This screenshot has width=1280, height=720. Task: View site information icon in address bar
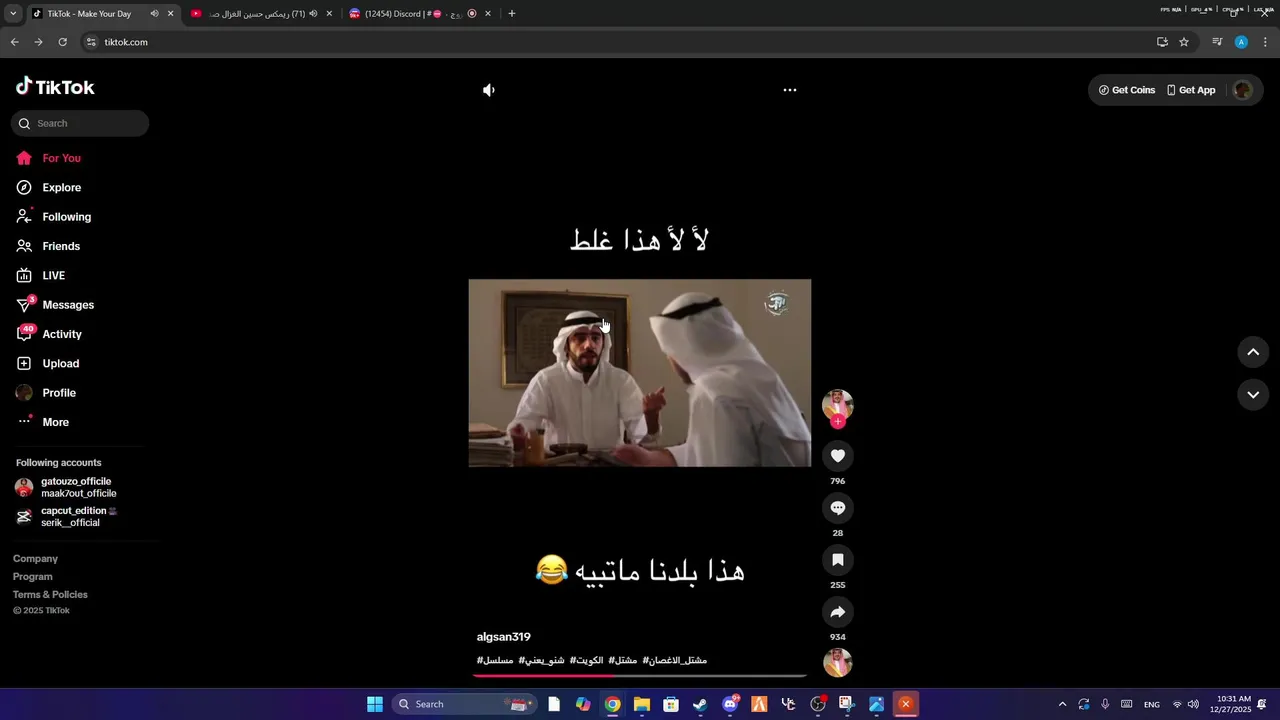91,42
